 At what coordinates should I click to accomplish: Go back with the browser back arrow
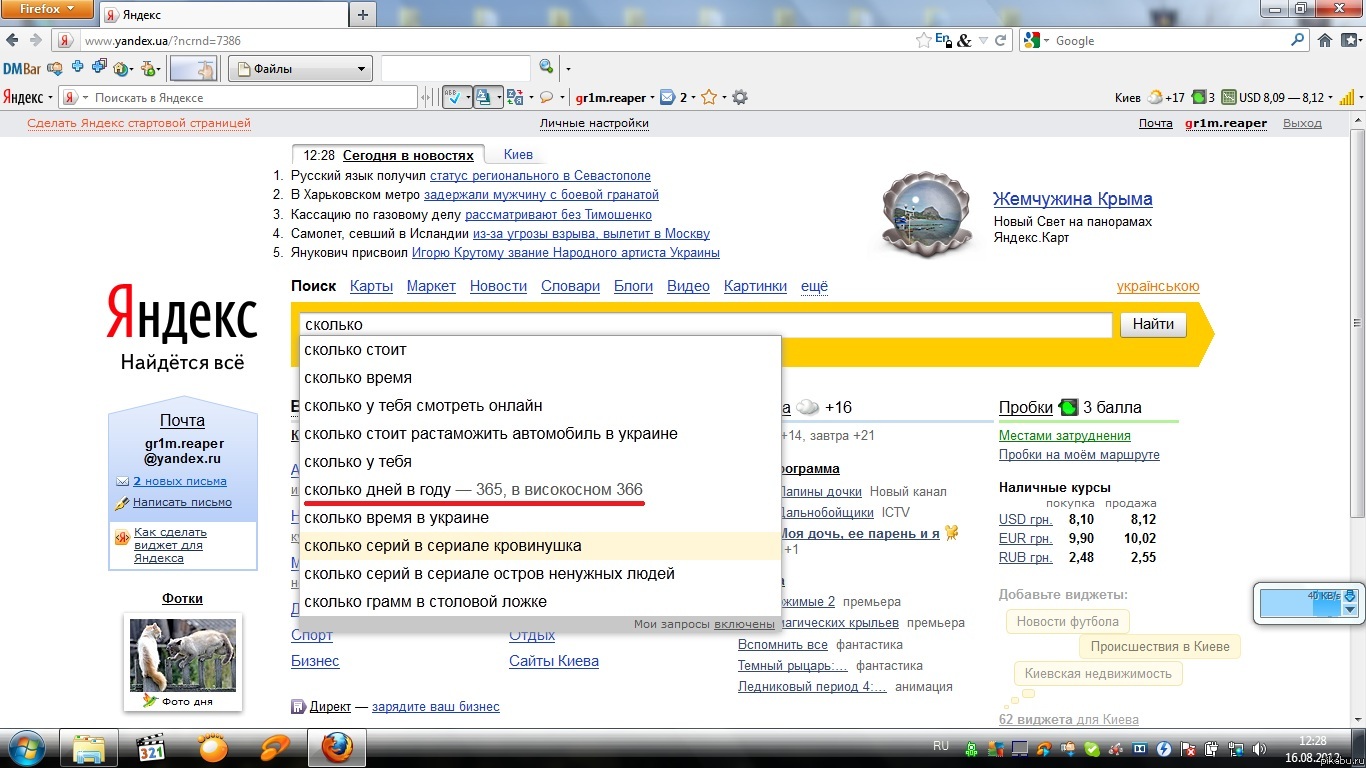[x=12, y=41]
